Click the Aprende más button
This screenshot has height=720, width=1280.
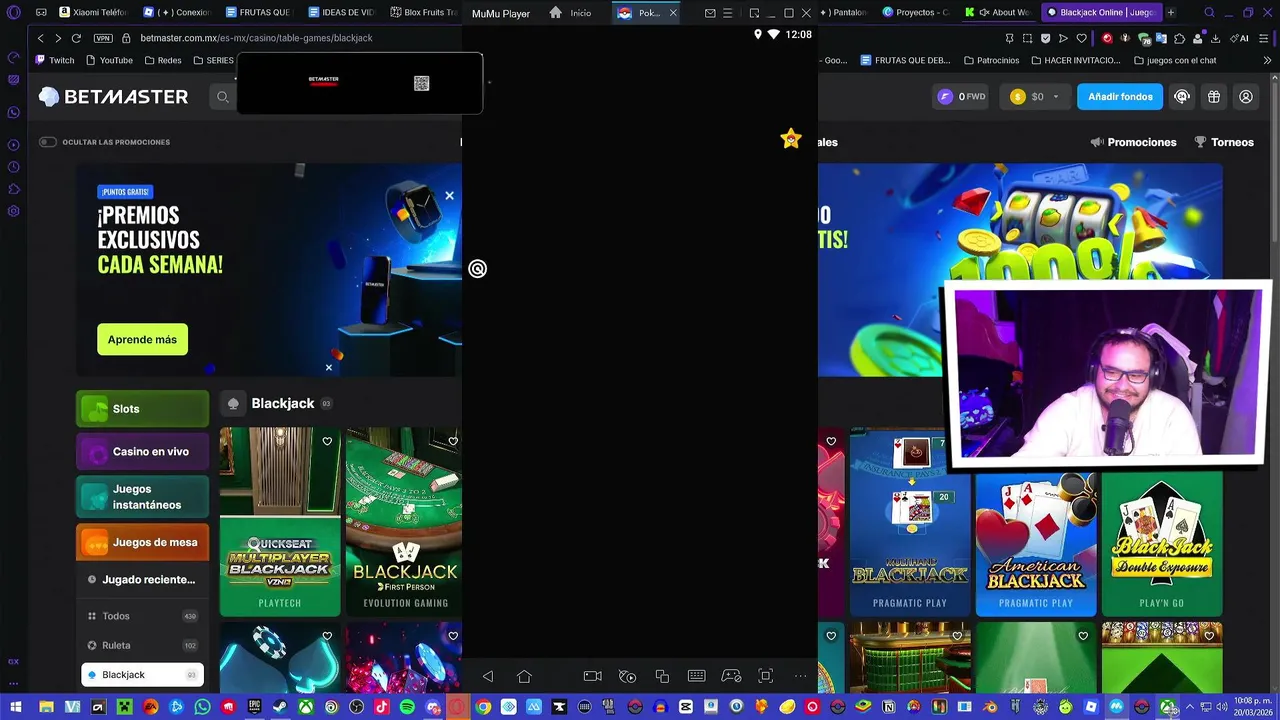click(142, 340)
